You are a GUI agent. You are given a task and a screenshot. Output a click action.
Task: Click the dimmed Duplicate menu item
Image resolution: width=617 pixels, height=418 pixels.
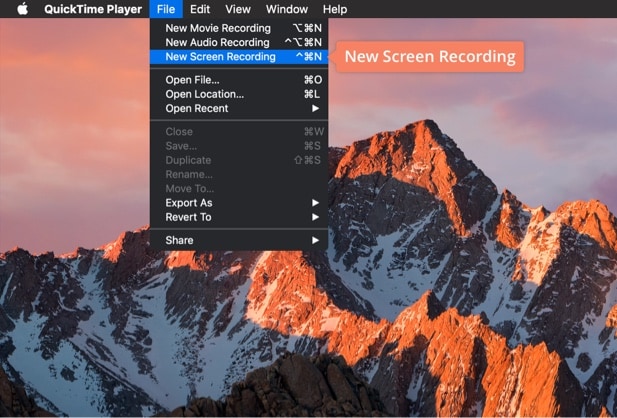click(239, 160)
